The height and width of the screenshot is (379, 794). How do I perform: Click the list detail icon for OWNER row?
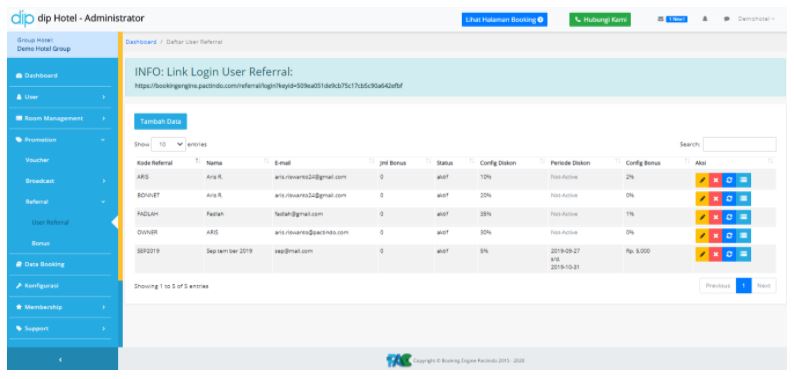pos(743,236)
